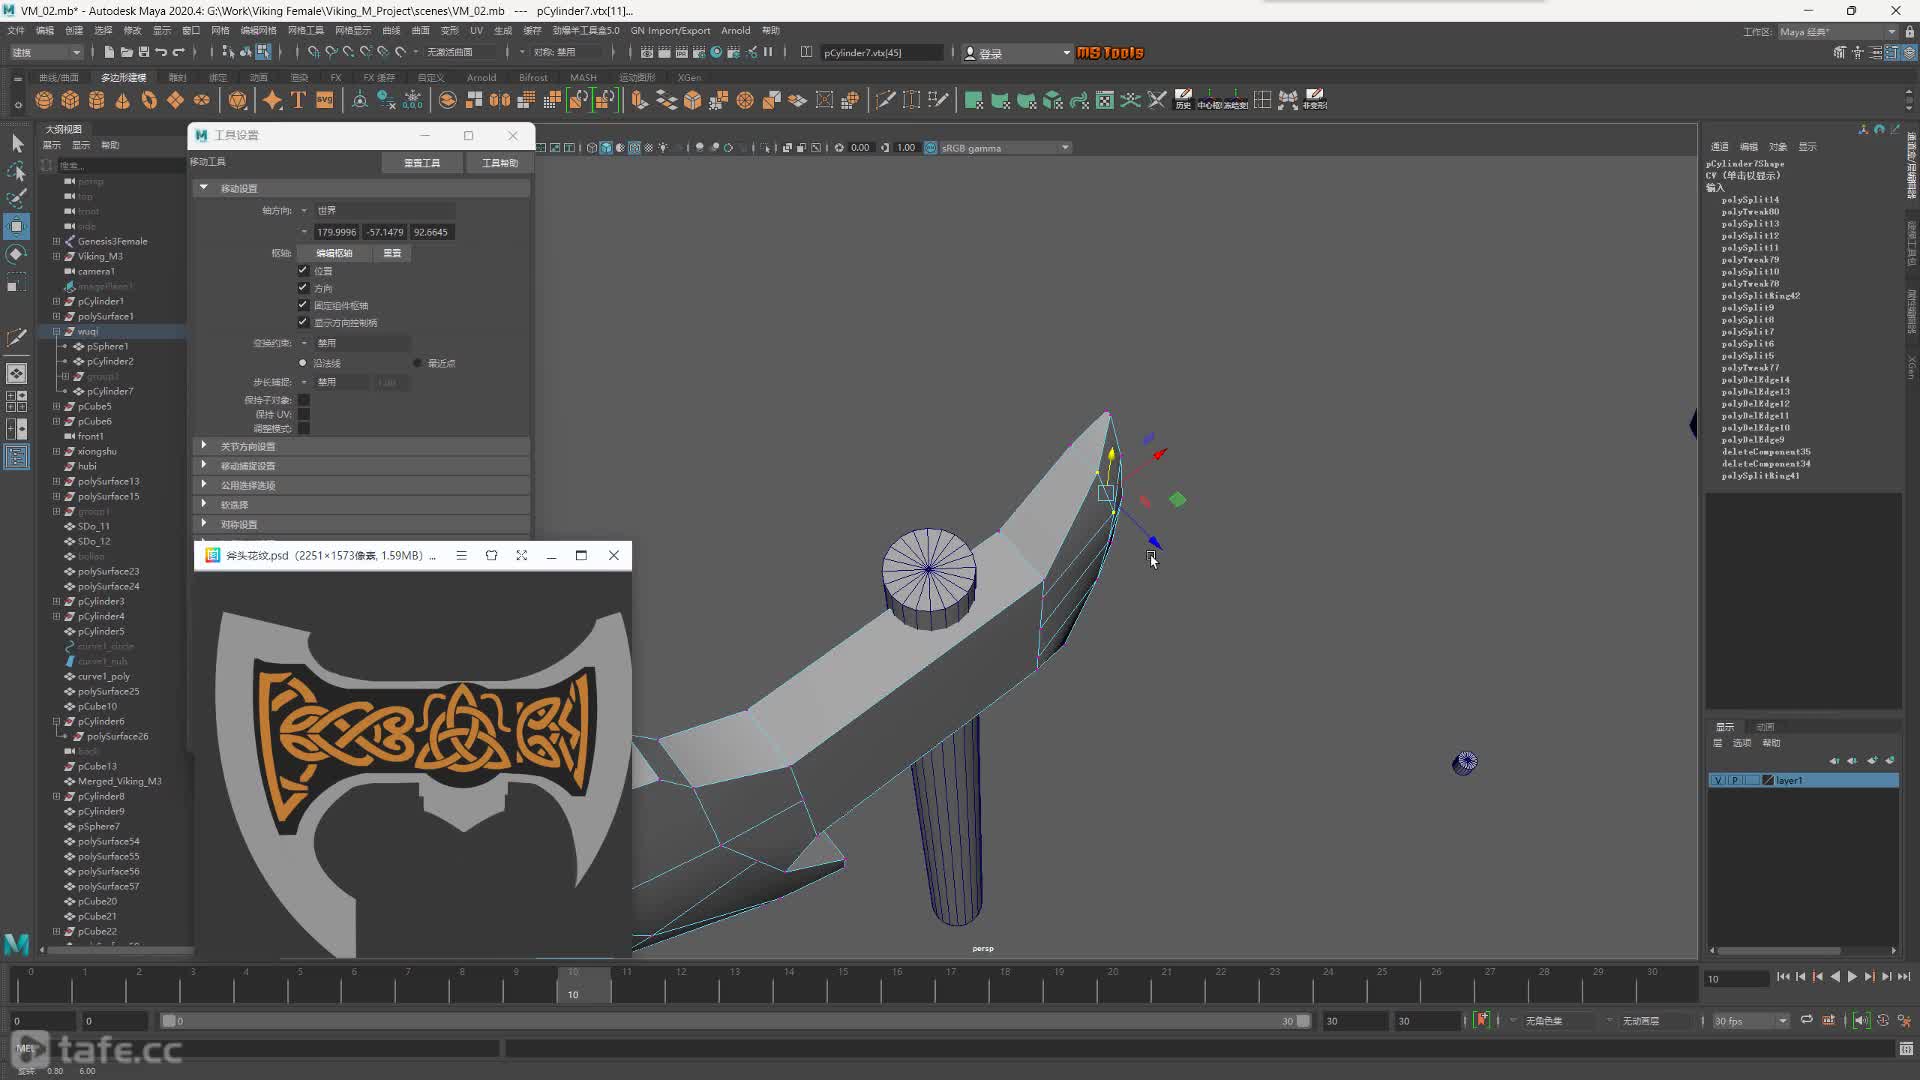Screen dimensions: 1920x1080
Task: Create a polygon cone from the shelf
Action: (122, 100)
